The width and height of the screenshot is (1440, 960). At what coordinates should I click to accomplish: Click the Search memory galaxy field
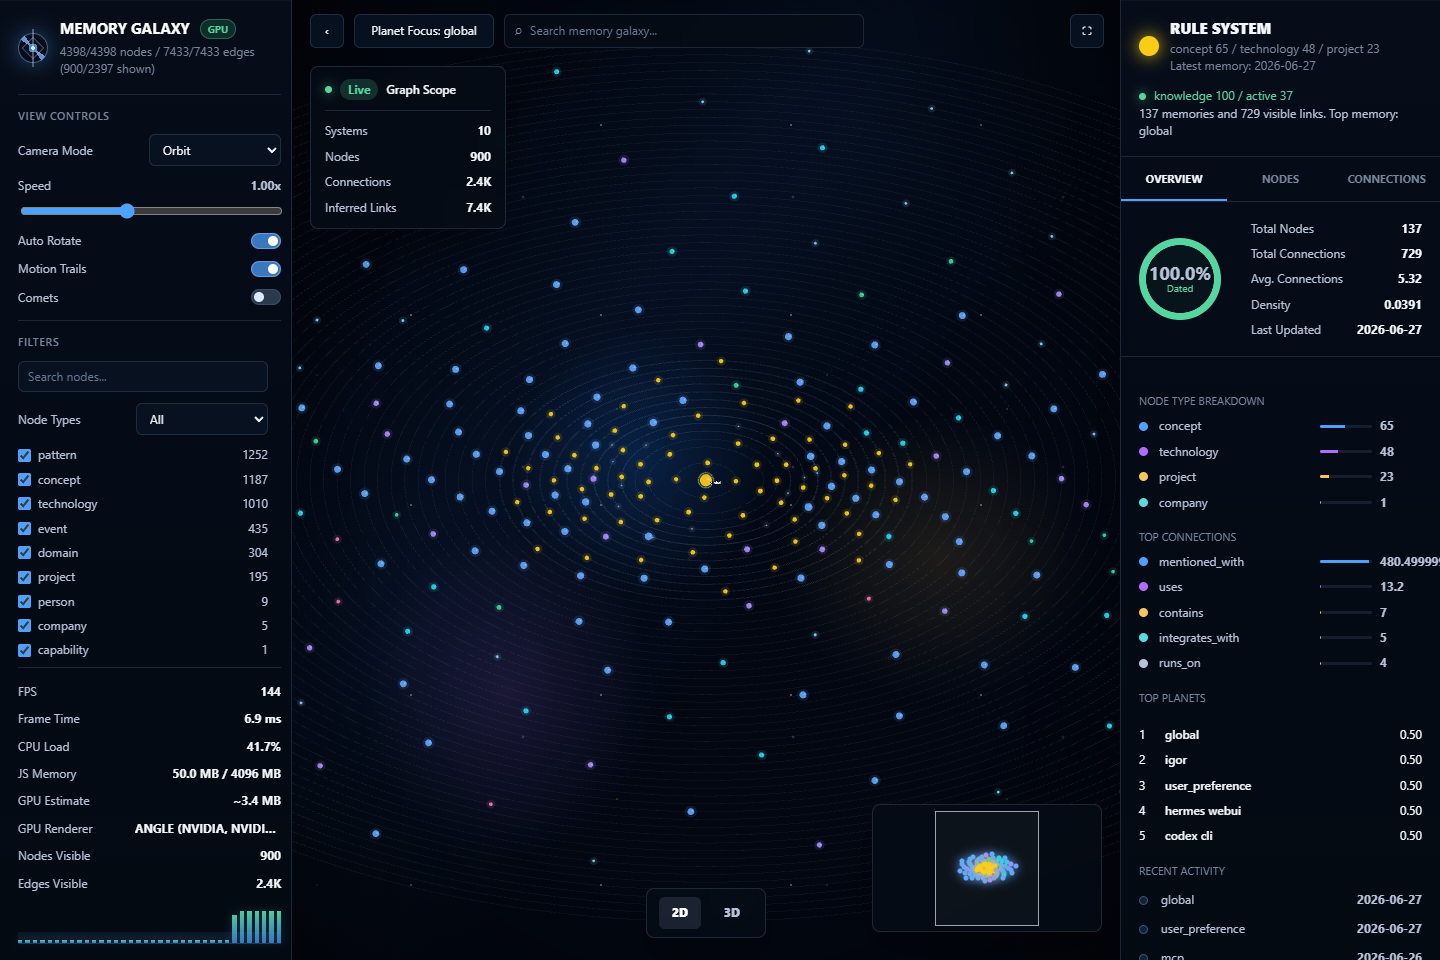point(684,31)
